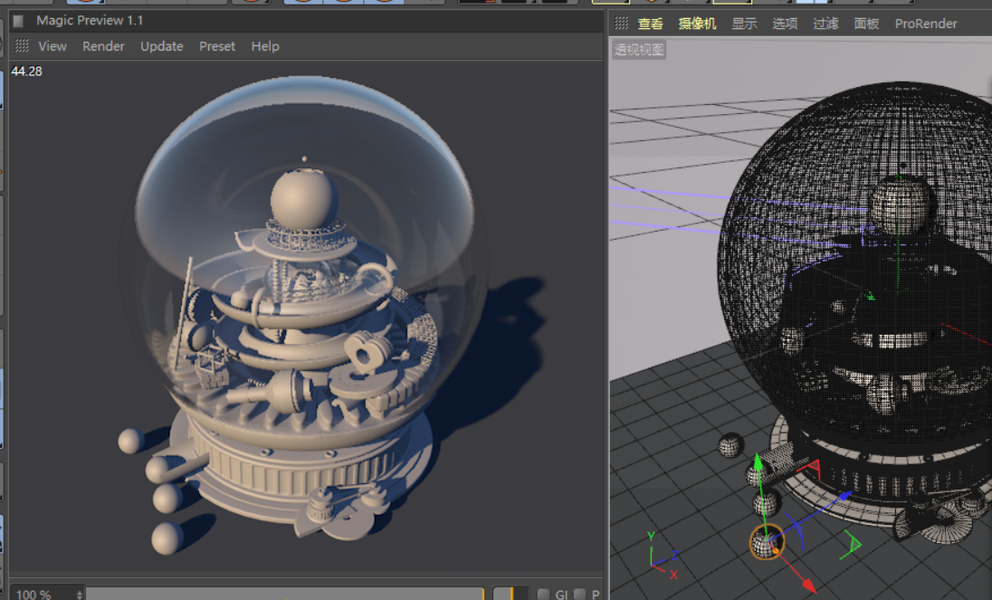Click the red X-axis arrow handle

[808, 584]
